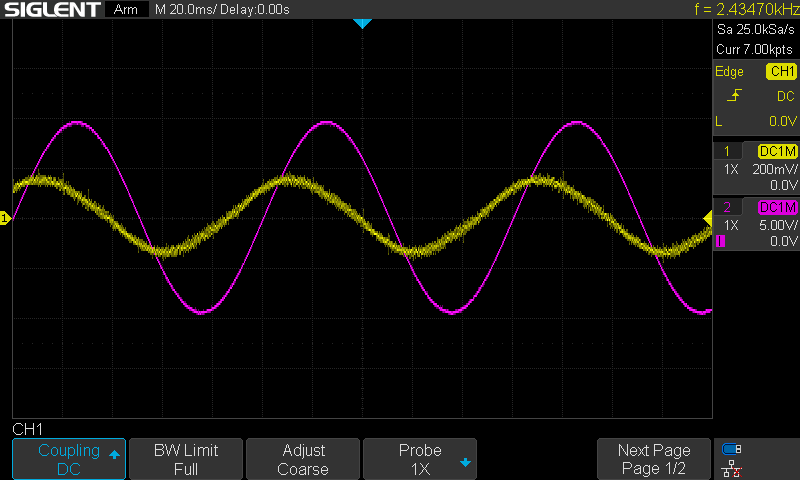The image size is (800, 480).
Task: Click the blue trigger position marker
Action: pos(362,23)
